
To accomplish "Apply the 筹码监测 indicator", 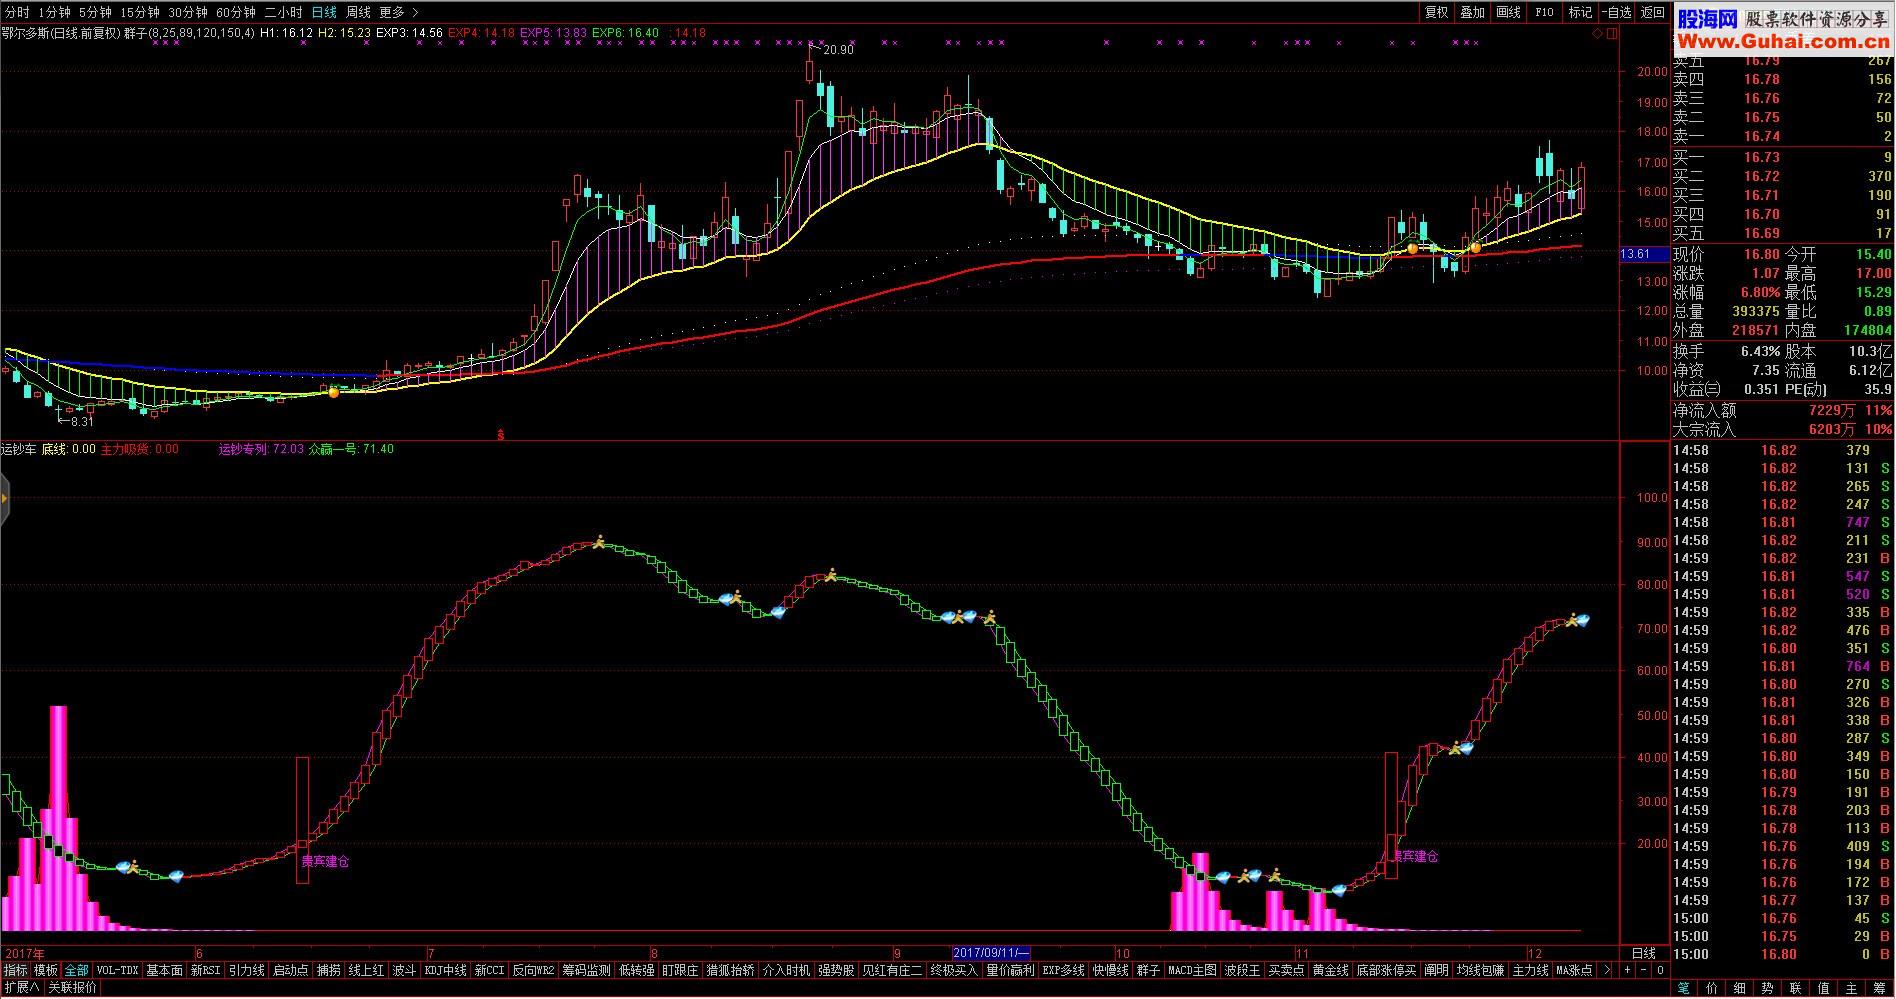I will click(x=586, y=970).
